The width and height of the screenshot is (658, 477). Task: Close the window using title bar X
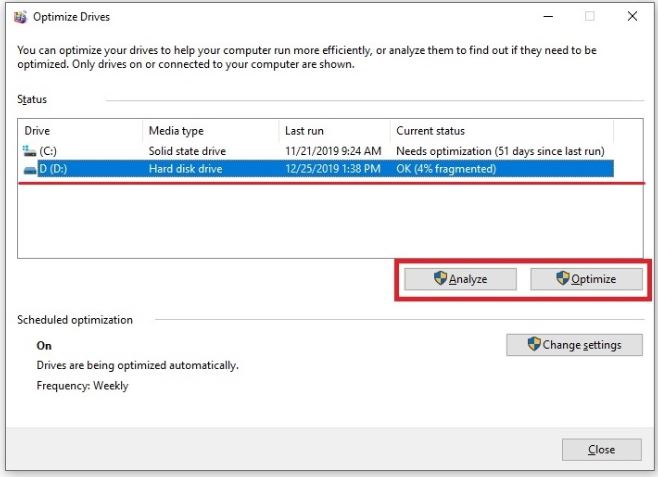pyautogui.click(x=632, y=17)
